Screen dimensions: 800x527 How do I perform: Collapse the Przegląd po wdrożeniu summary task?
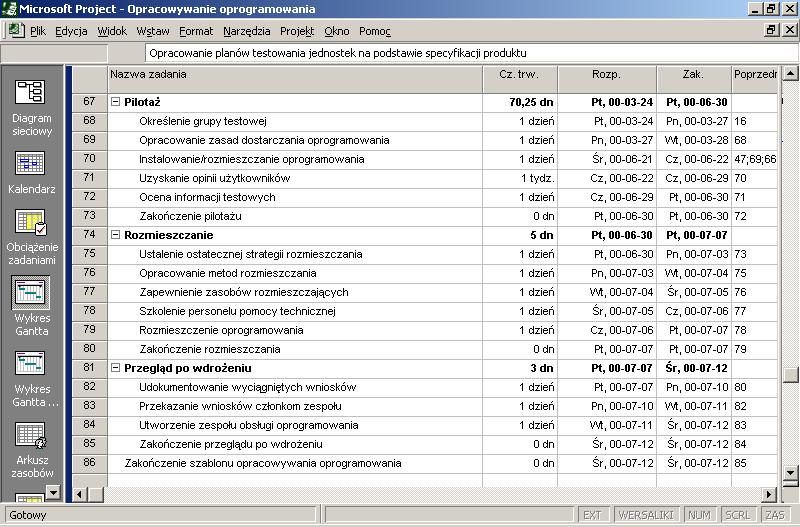pos(116,368)
